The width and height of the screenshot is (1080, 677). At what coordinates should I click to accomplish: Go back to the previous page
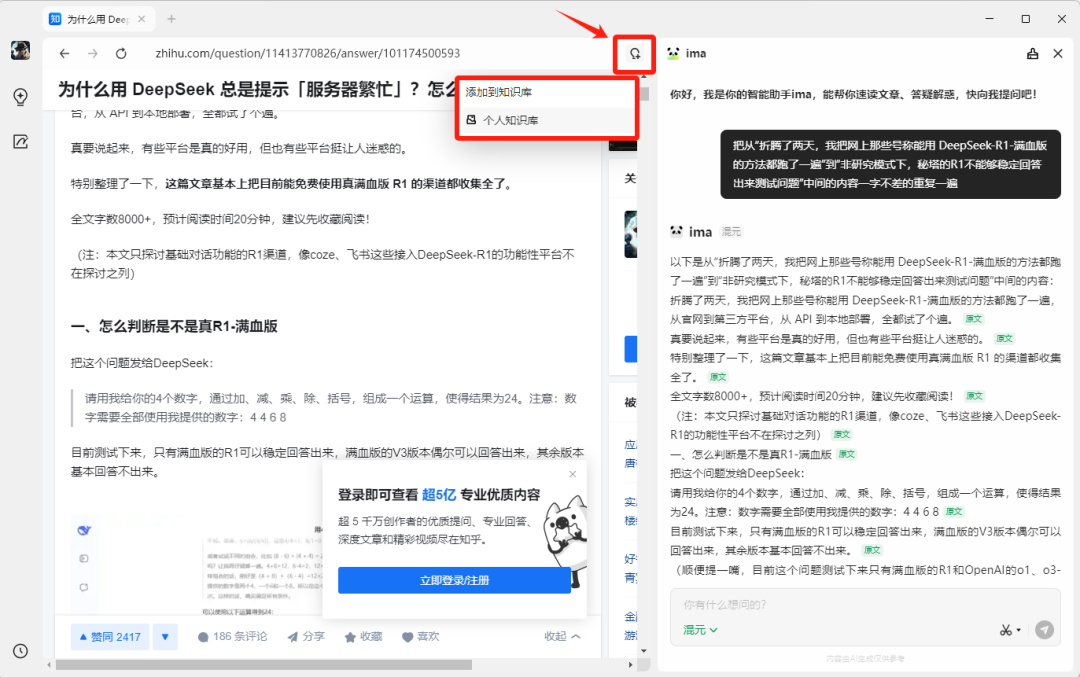64,53
